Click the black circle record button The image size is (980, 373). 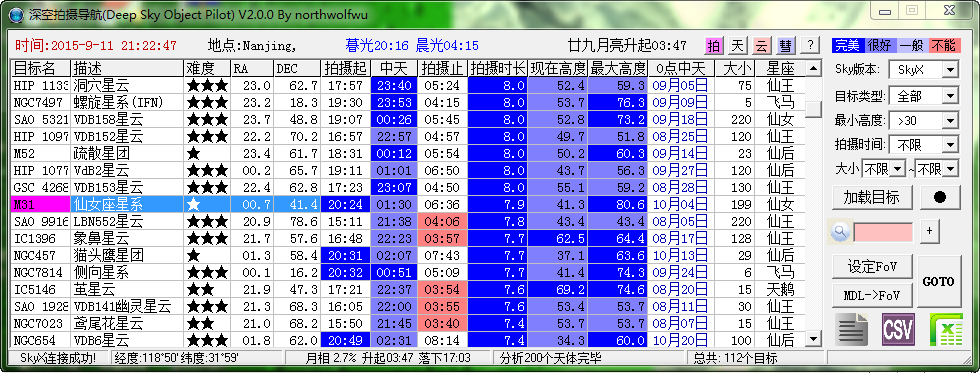point(939,197)
